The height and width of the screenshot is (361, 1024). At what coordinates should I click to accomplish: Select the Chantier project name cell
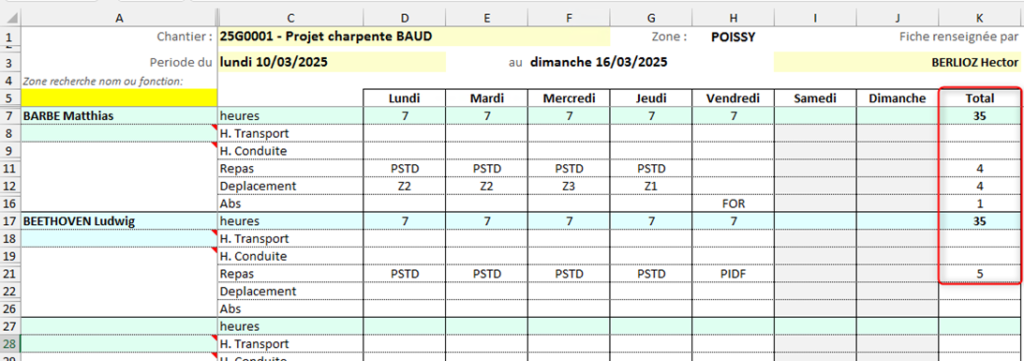[414, 36]
